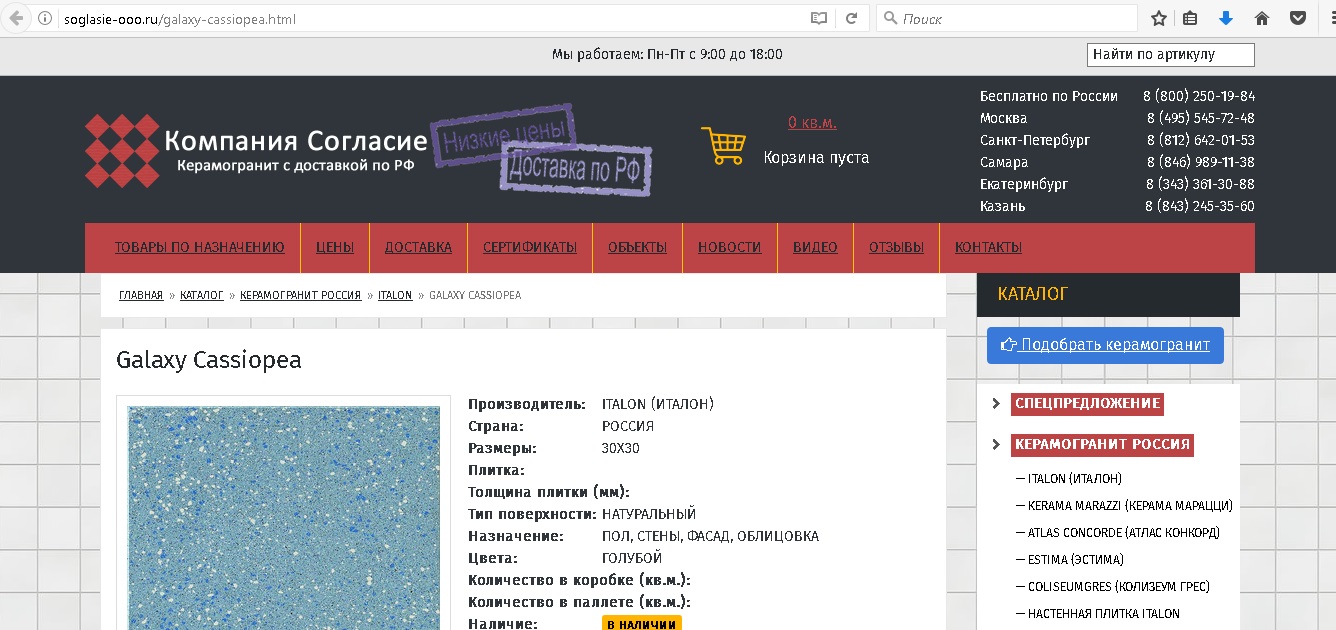Open the Pocket icon in toolbar
This screenshot has height=630, width=1336.
tap(1297, 18)
